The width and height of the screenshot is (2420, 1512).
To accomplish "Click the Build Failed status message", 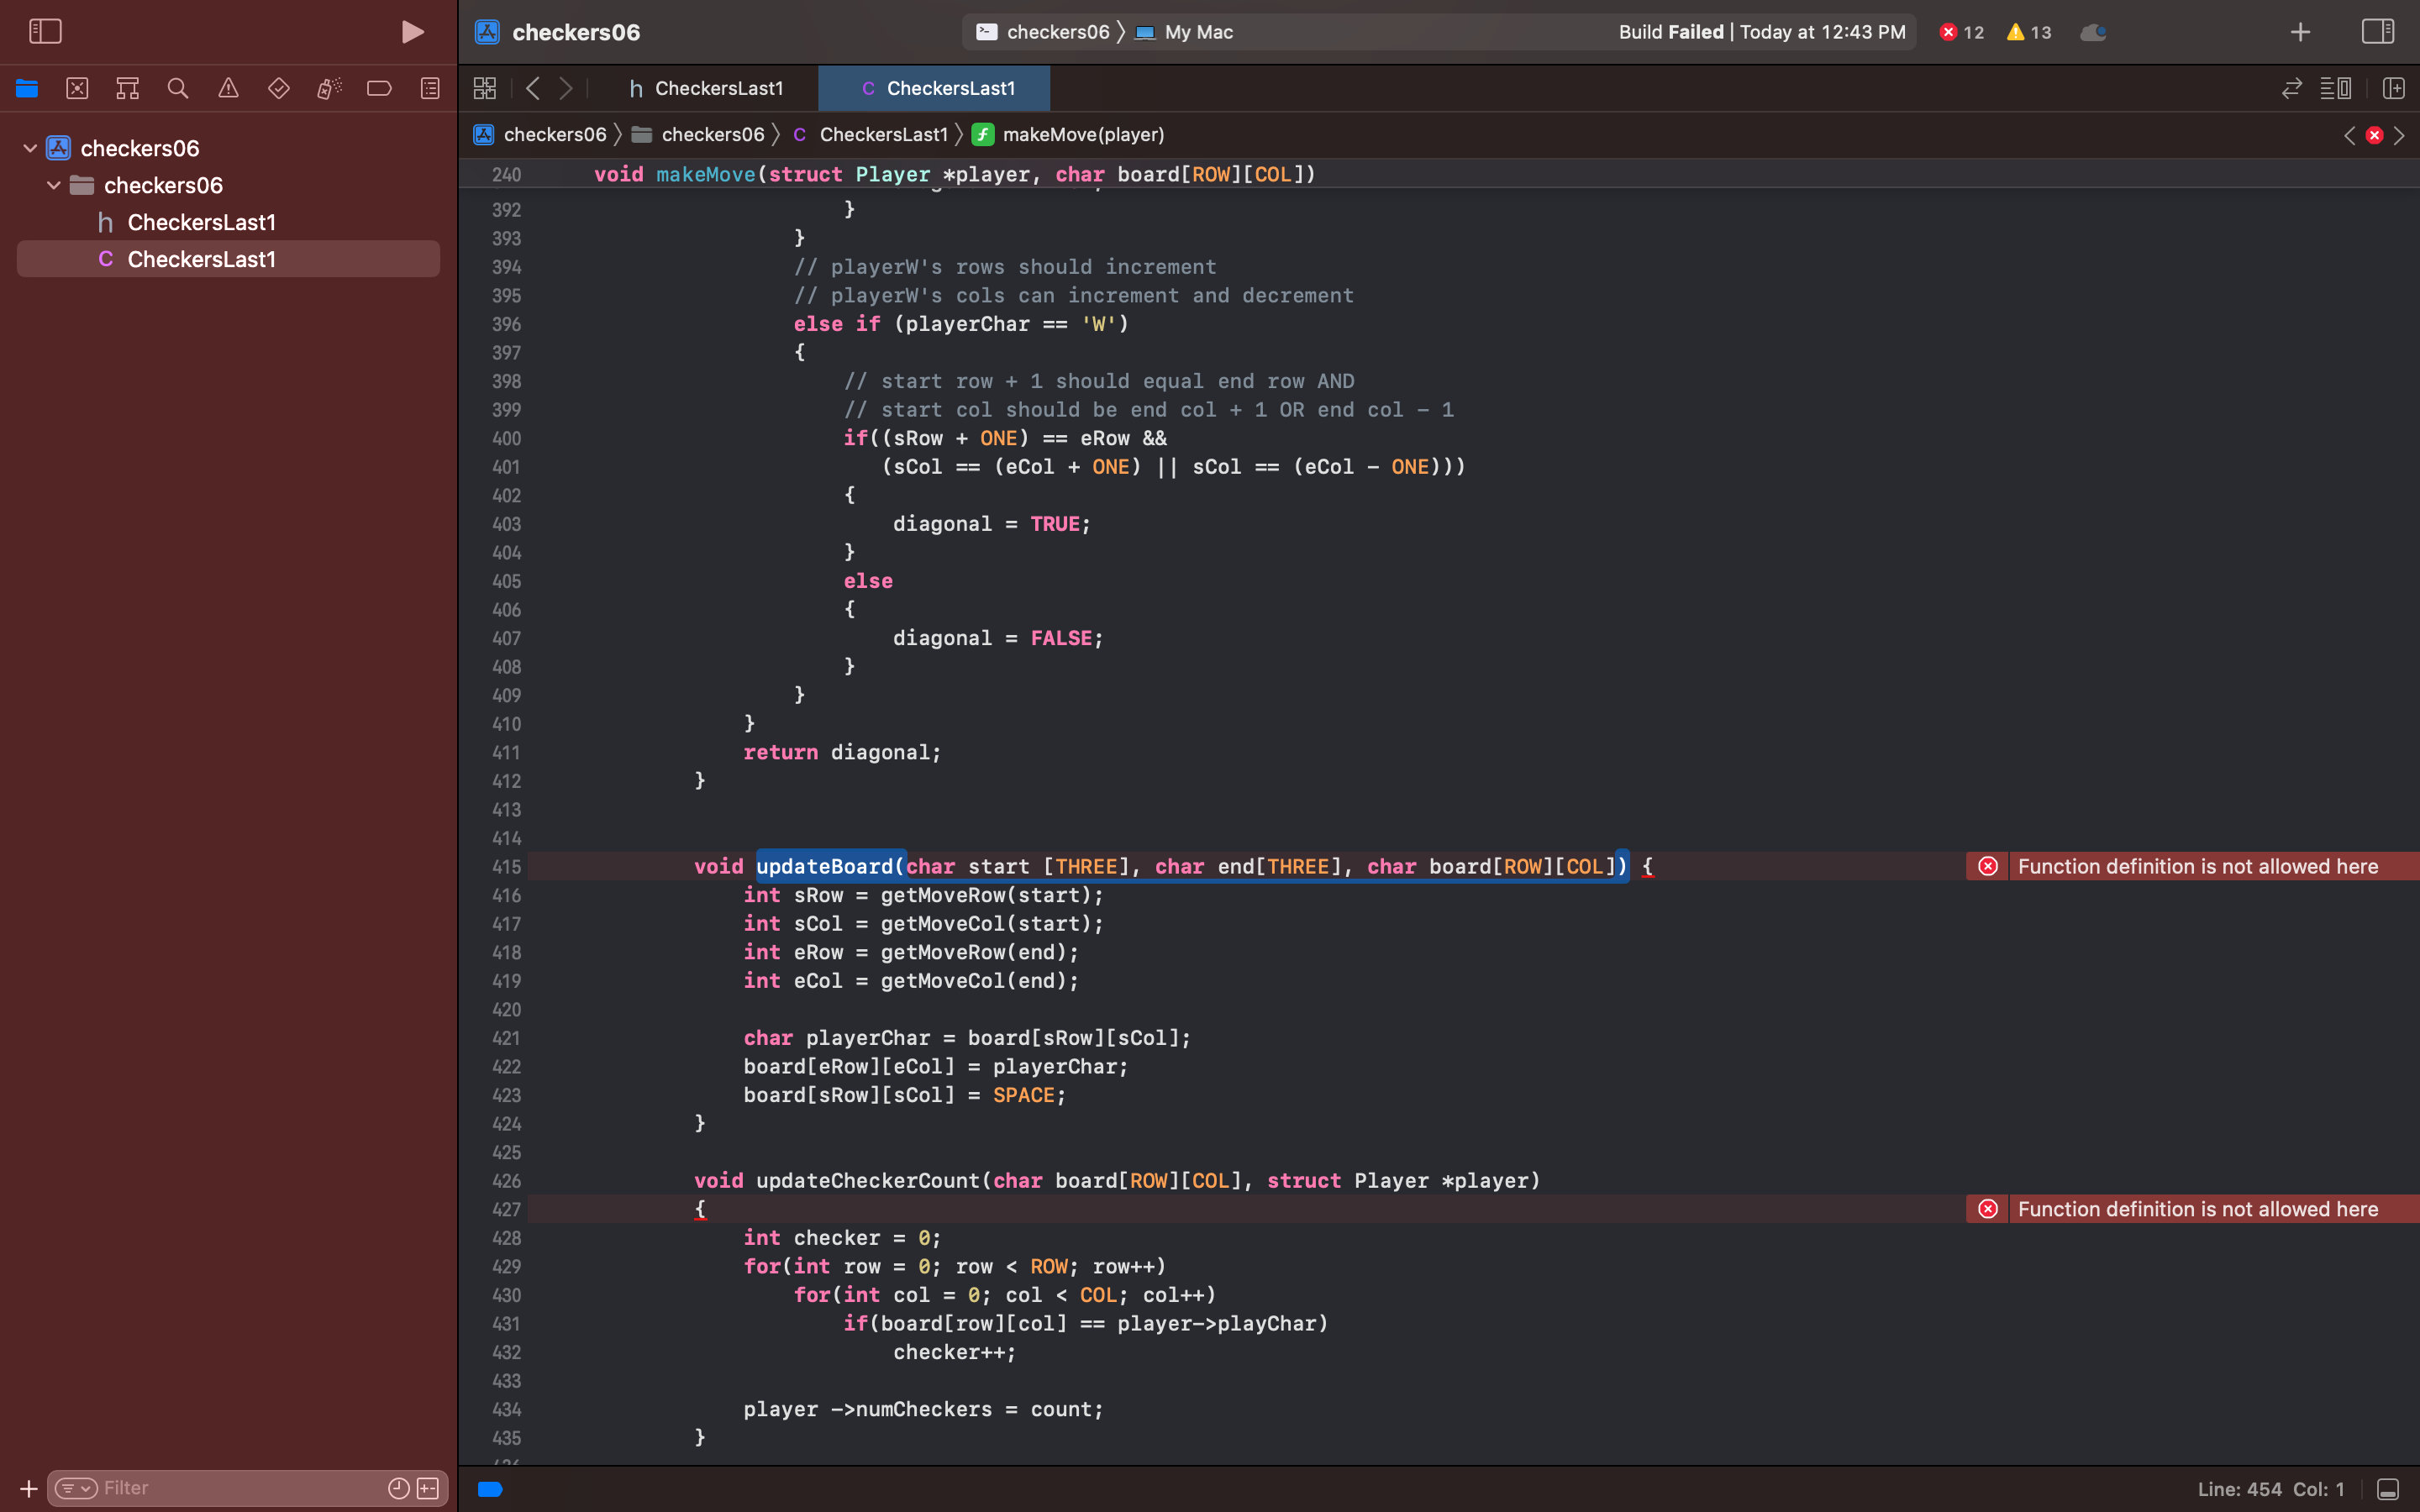I will [x=1671, y=31].
